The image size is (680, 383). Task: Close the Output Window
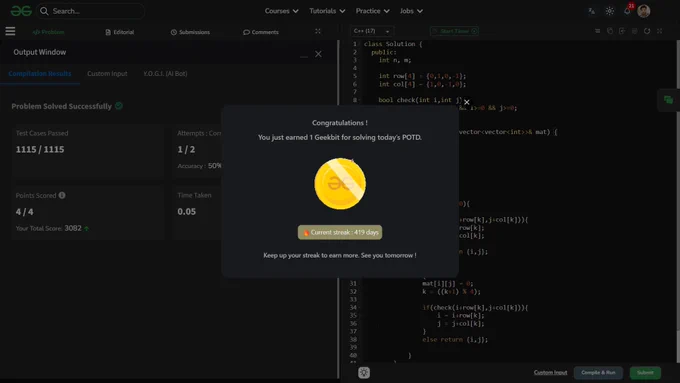click(x=318, y=54)
